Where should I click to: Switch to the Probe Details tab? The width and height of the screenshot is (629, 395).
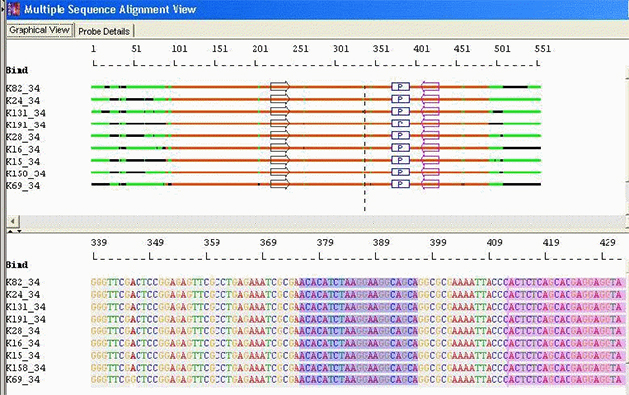click(x=104, y=31)
